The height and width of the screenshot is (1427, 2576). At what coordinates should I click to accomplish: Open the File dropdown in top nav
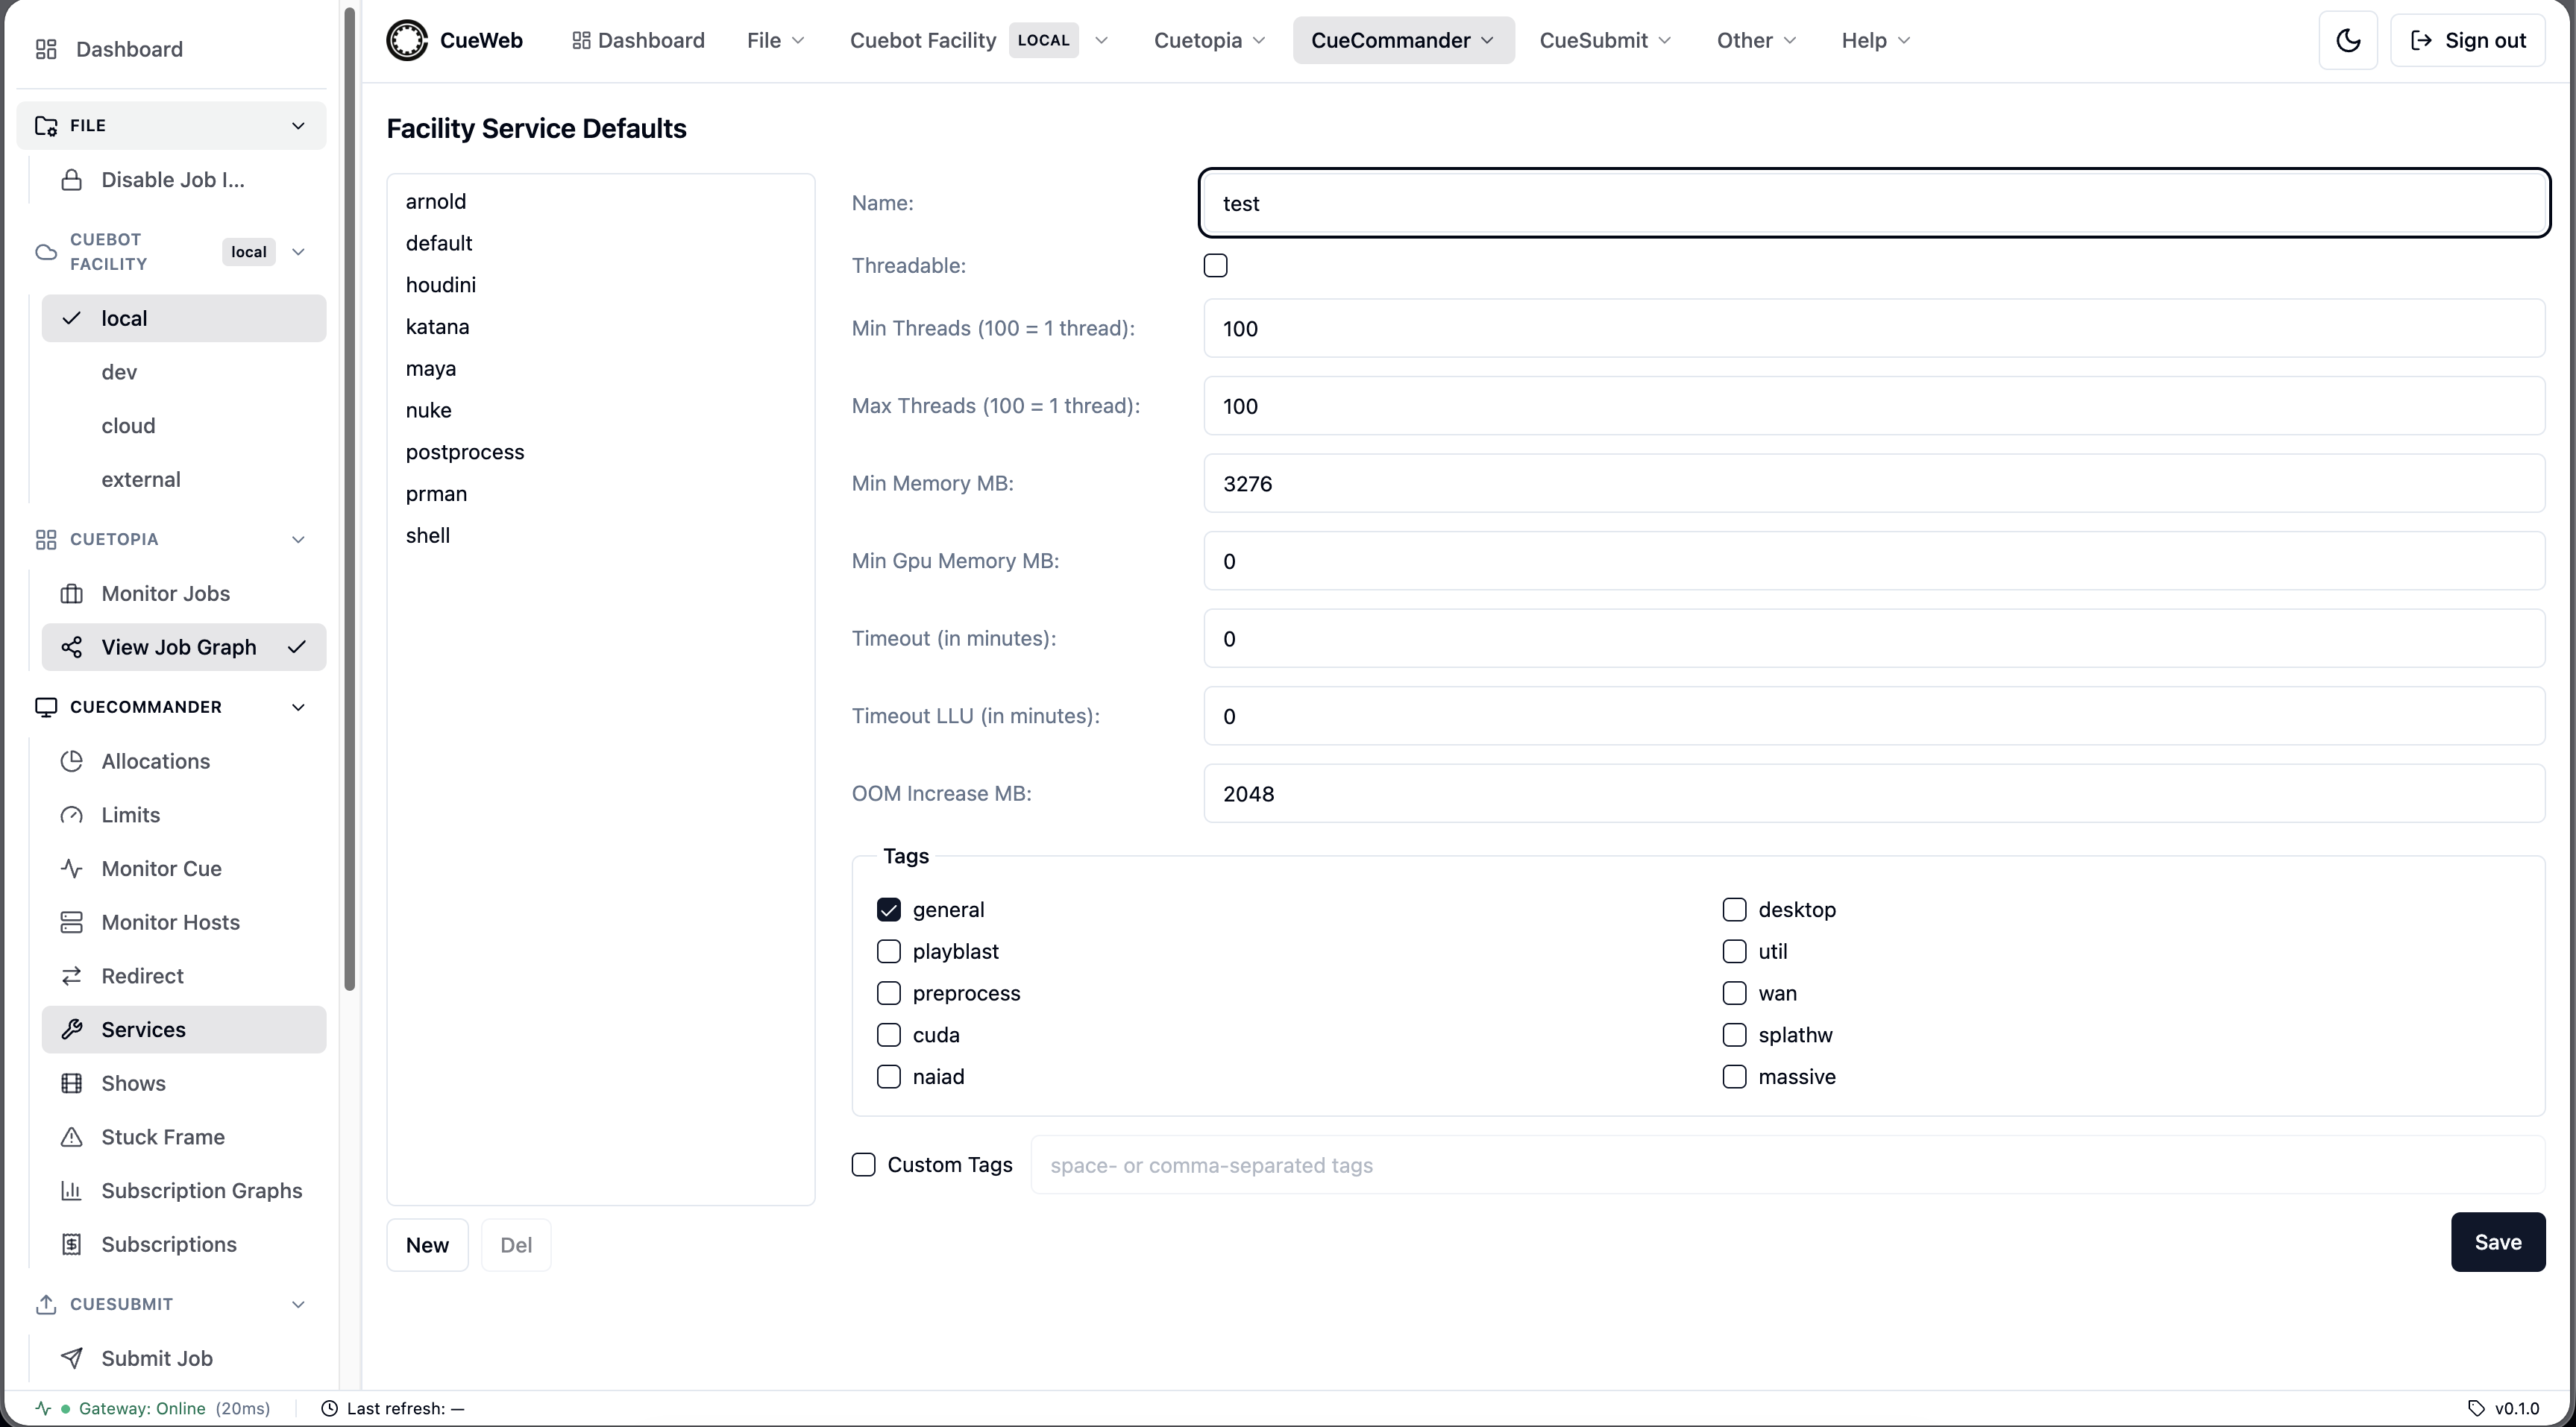(x=776, y=40)
